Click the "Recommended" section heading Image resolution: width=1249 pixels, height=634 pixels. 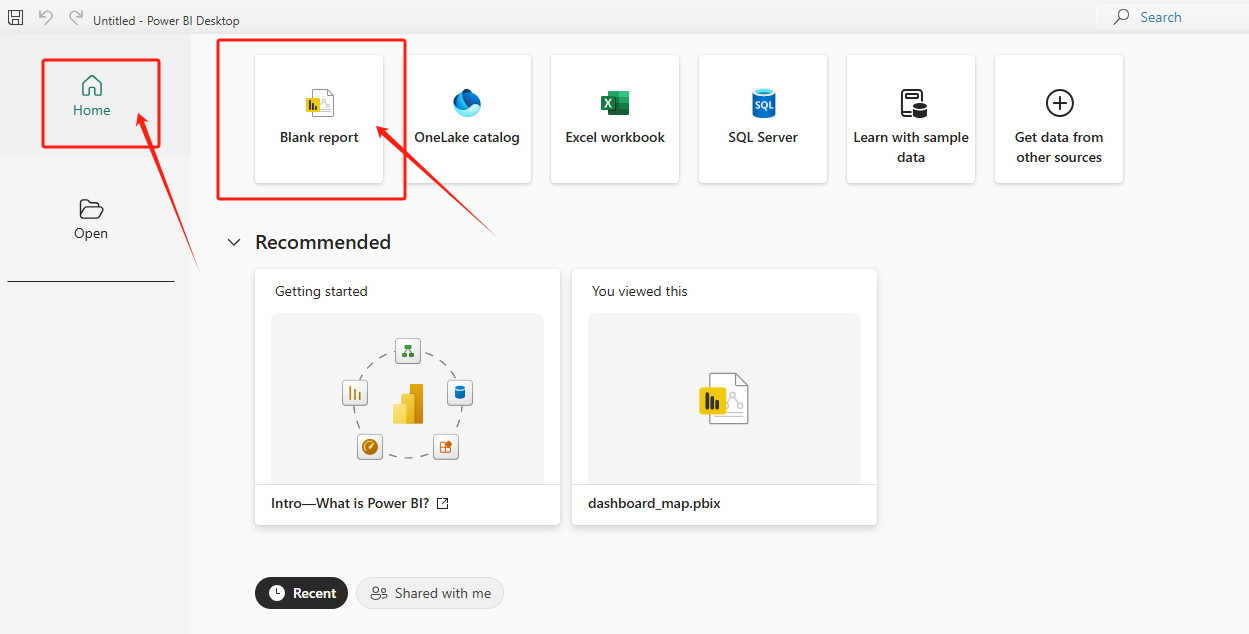[x=323, y=242]
